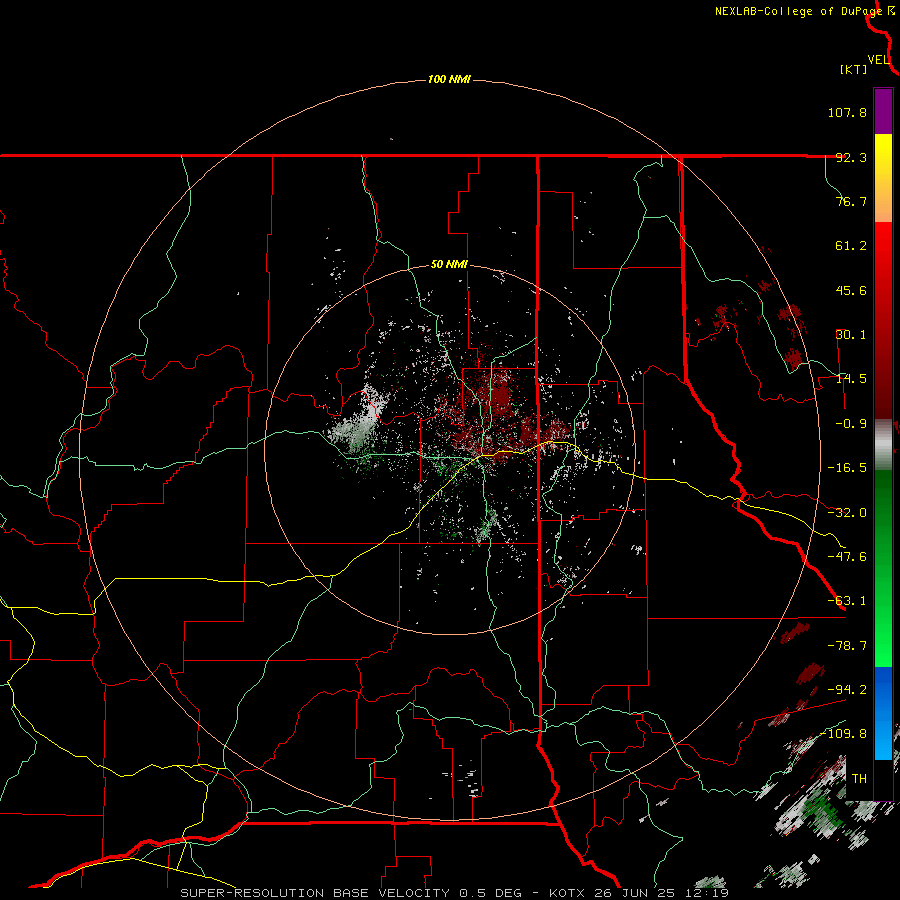Click the -78.7 legend value
The image size is (900, 900).
point(847,646)
